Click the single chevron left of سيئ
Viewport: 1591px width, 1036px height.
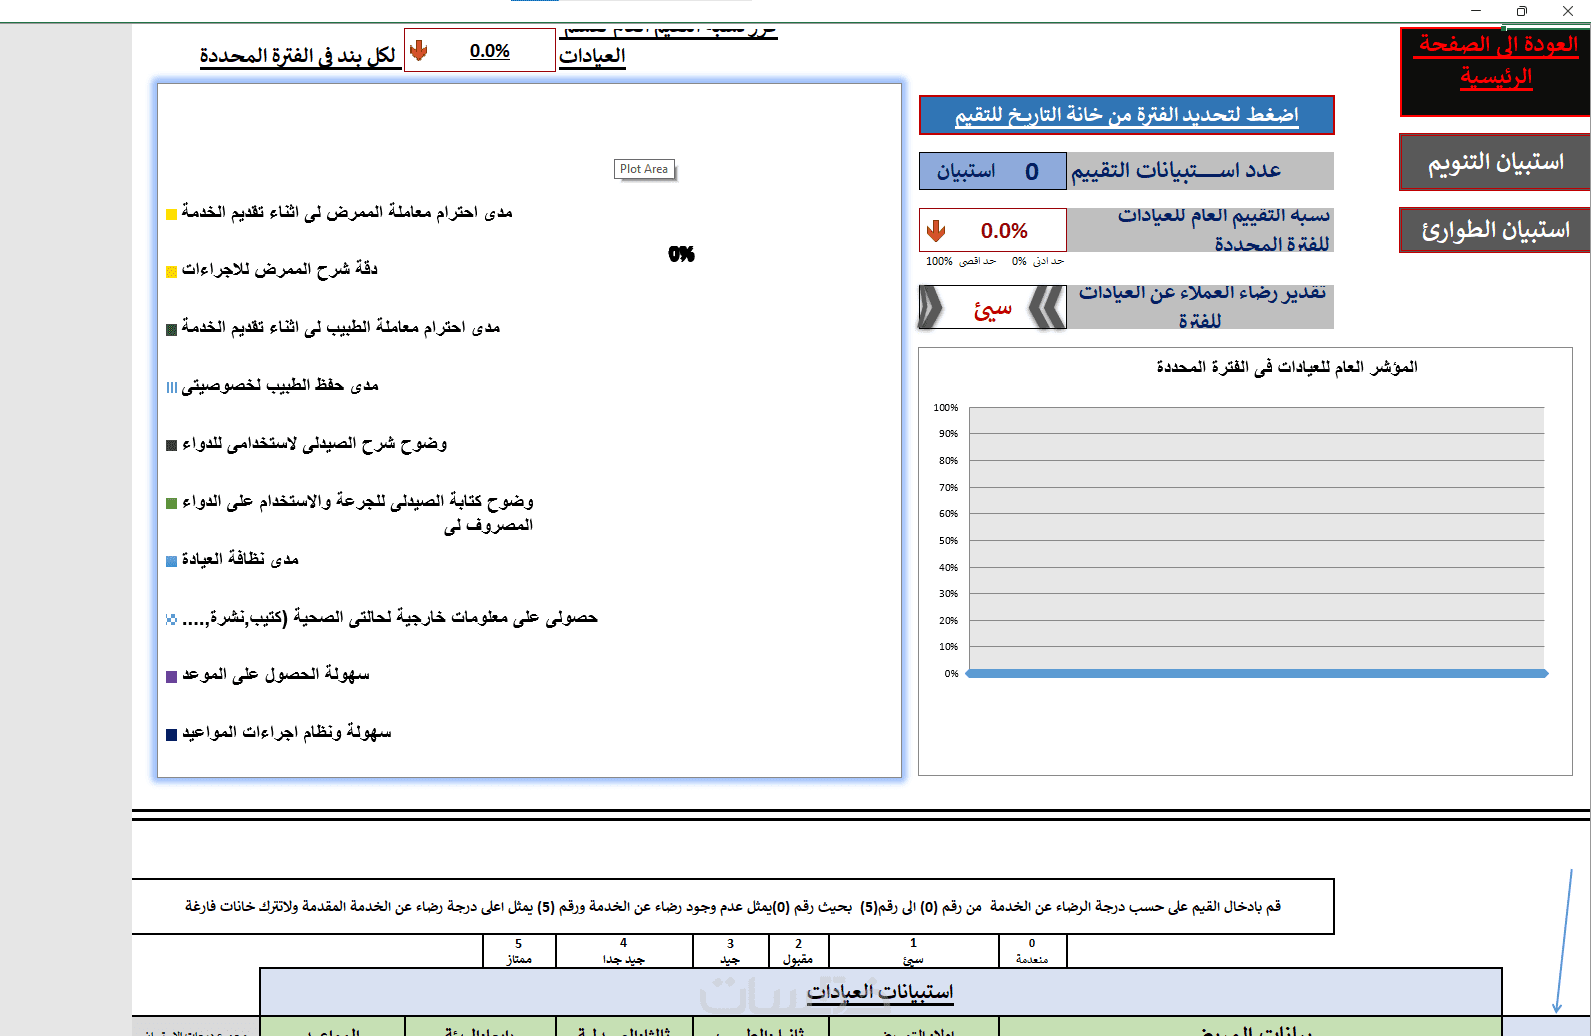pyautogui.click(x=930, y=308)
